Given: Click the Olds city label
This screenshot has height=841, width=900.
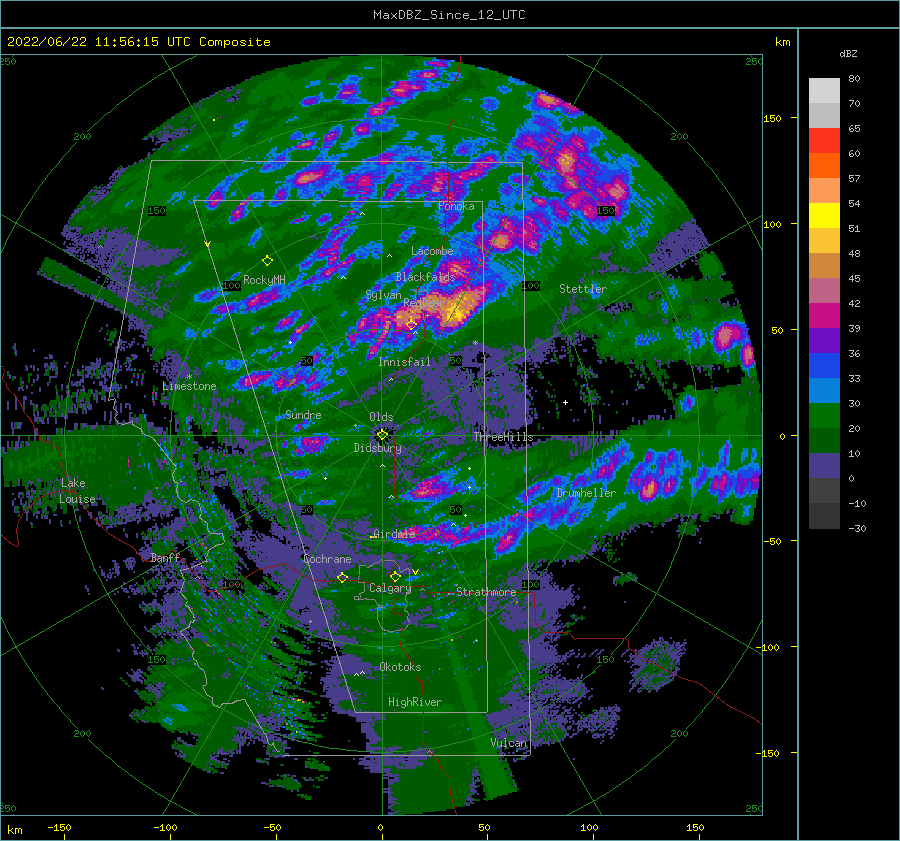Looking at the screenshot, I should pos(381,417).
